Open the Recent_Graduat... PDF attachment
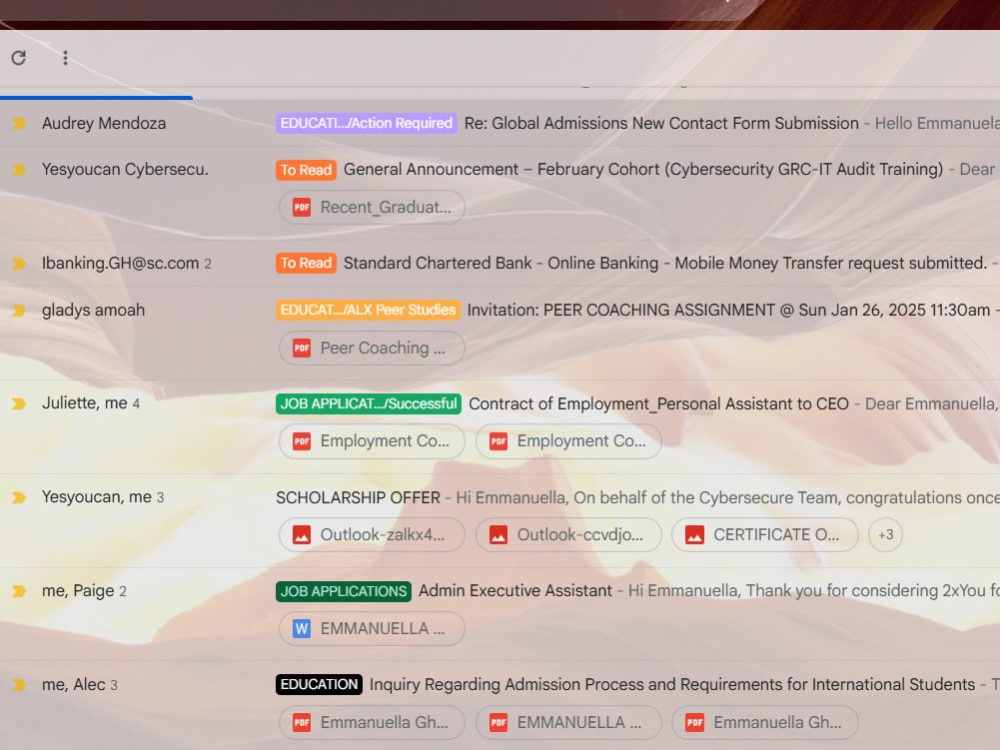Image resolution: width=1000 pixels, height=750 pixels. [x=372, y=207]
